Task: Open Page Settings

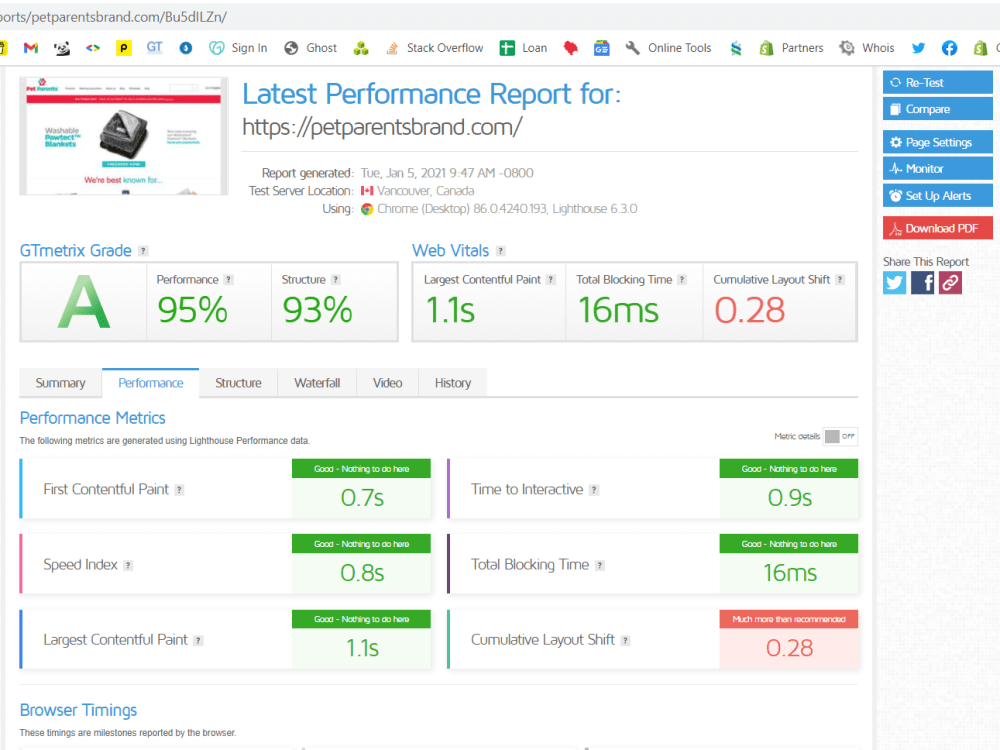Action: point(938,142)
